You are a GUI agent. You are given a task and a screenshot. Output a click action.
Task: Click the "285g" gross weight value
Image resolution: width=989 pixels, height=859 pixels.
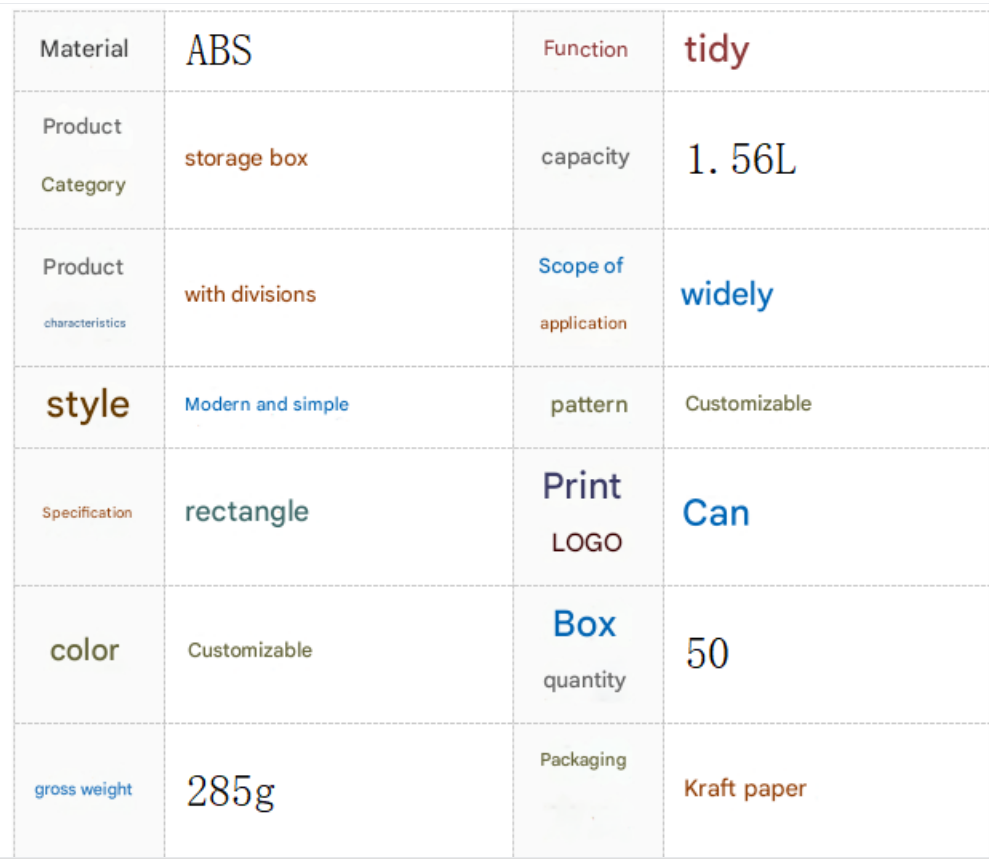pos(230,791)
